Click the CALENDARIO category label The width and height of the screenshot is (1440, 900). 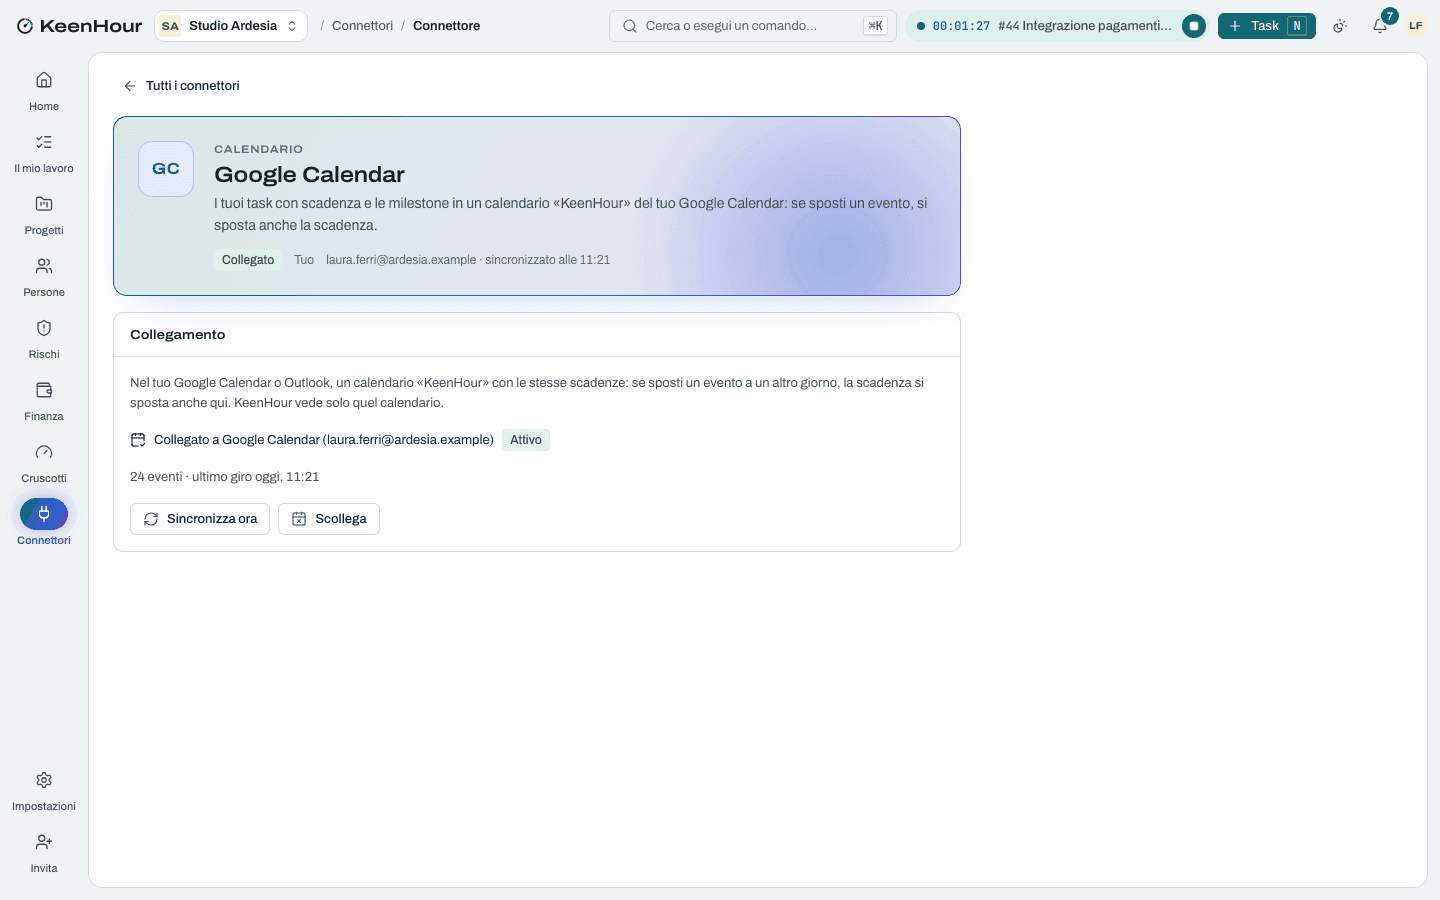click(x=258, y=149)
